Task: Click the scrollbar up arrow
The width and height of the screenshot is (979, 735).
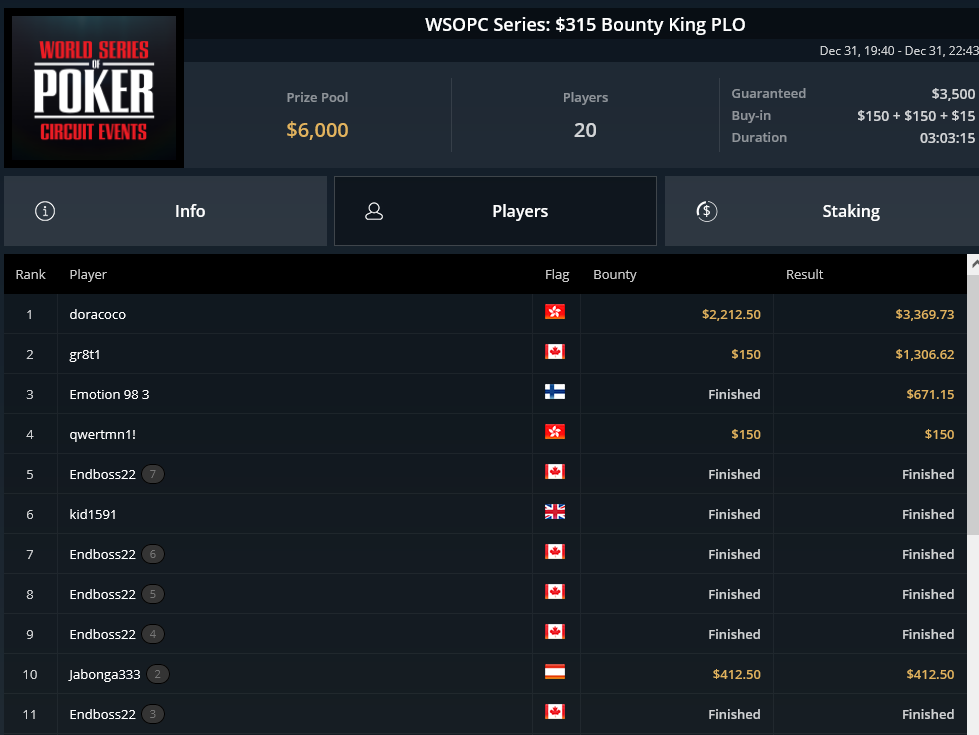Action: pyautogui.click(x=973, y=264)
